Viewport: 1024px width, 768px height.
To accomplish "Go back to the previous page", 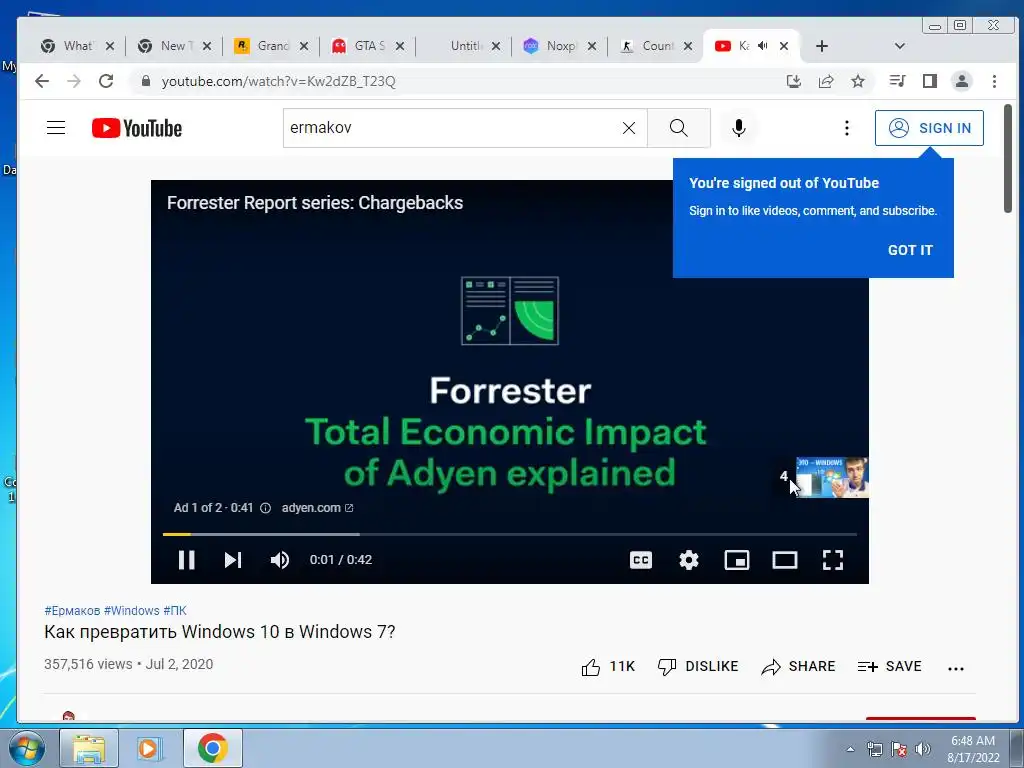I will [x=42, y=81].
